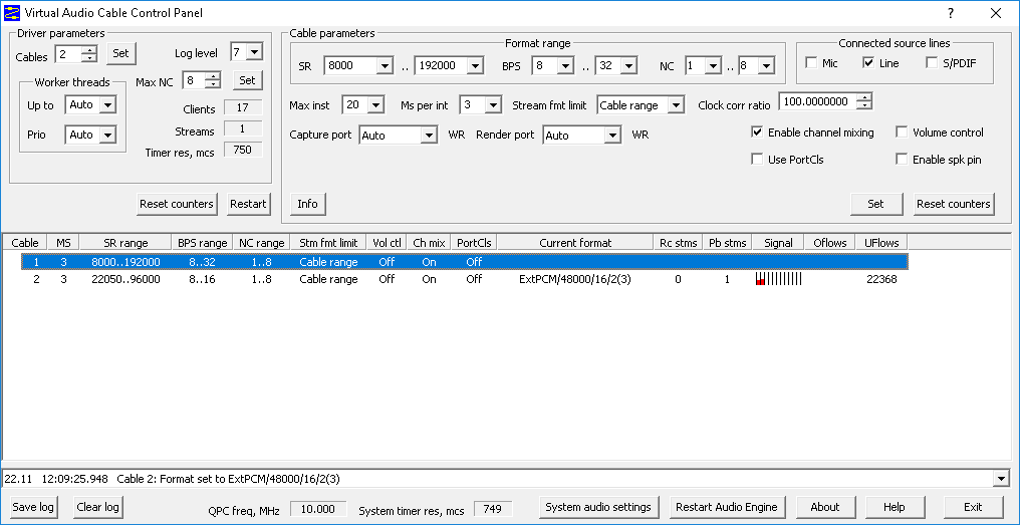Check the Use PortCls option
This screenshot has width=1020, height=525.
(757, 159)
